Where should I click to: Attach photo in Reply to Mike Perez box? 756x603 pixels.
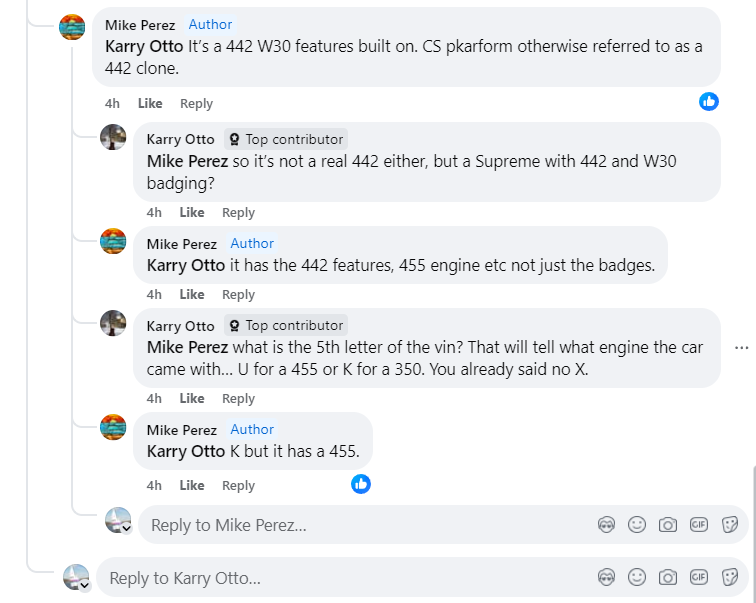point(667,525)
